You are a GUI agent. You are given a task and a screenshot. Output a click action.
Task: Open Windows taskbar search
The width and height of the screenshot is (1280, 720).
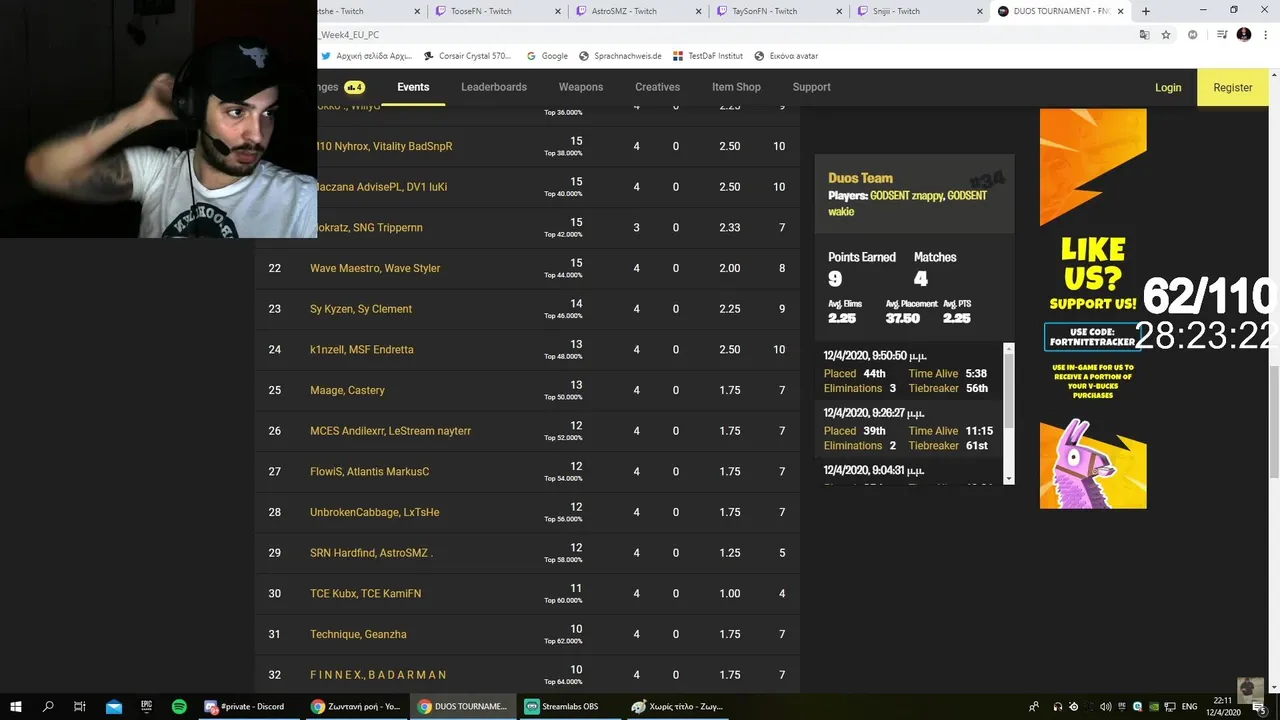point(48,706)
